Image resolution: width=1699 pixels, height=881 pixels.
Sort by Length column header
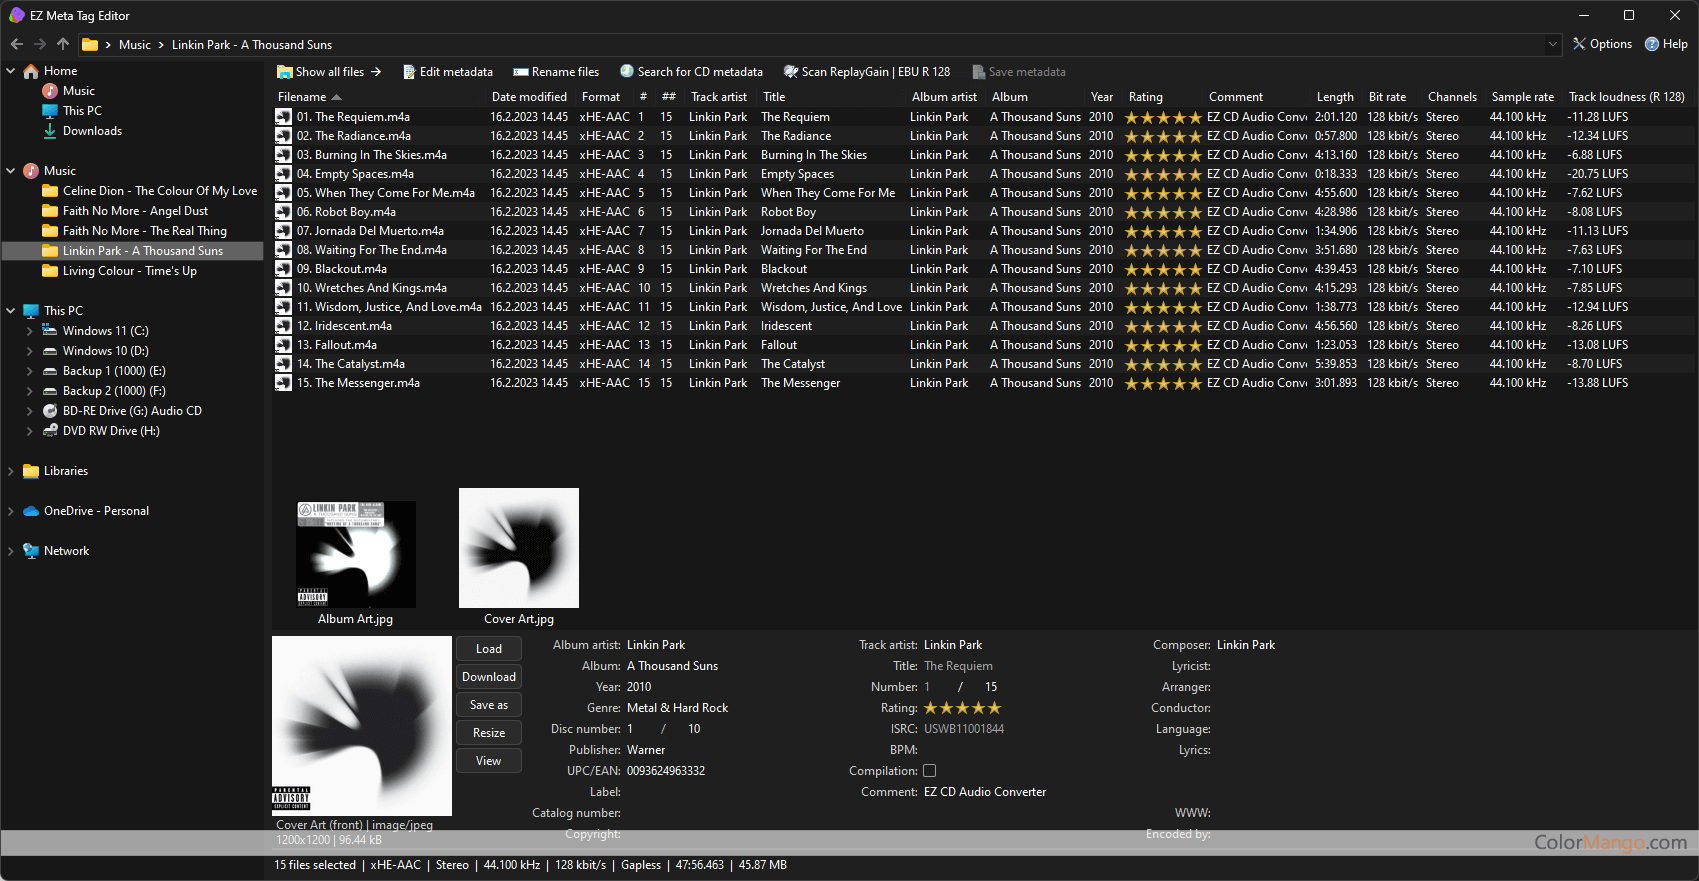pos(1335,97)
